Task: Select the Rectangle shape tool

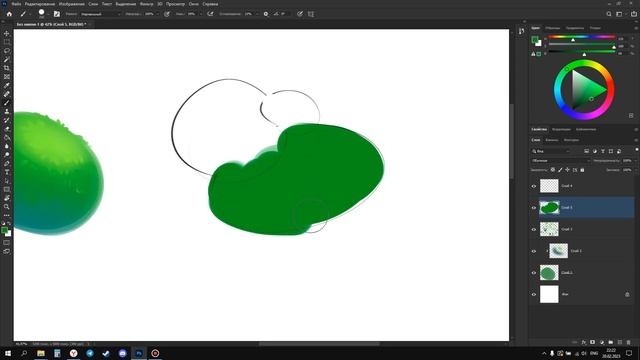Action: click(7, 189)
